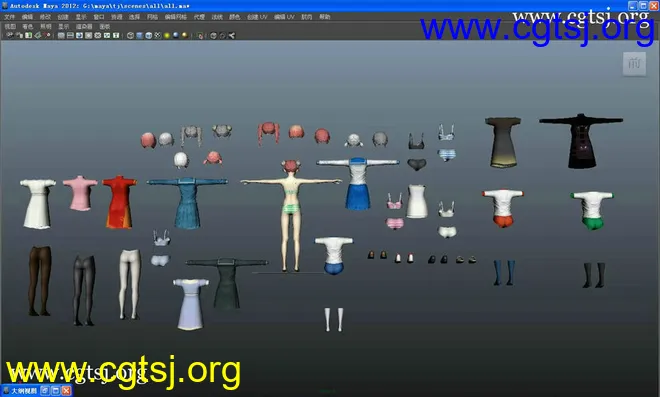Toggle isolate select in the viewport

[200, 35]
